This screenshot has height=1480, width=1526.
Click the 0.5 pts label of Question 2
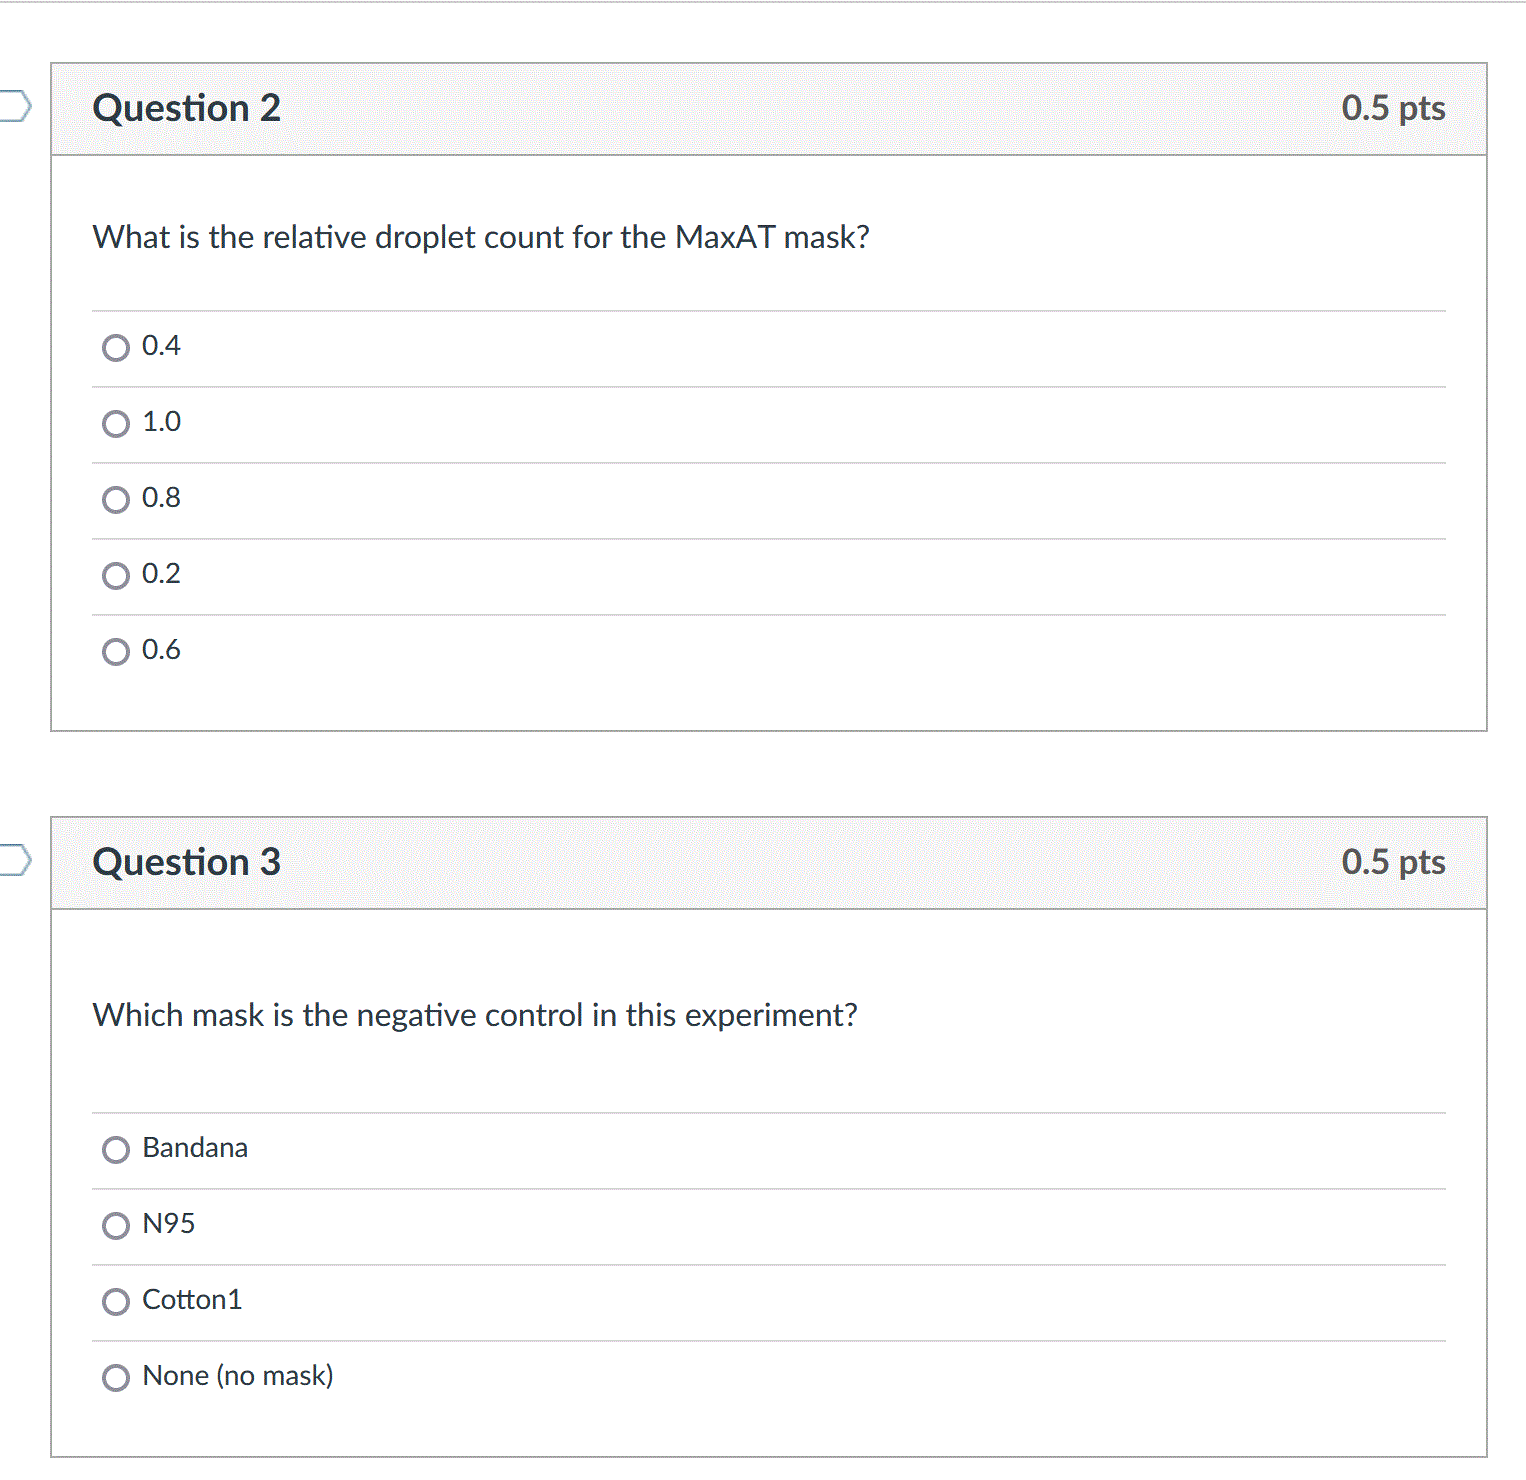click(x=1393, y=108)
